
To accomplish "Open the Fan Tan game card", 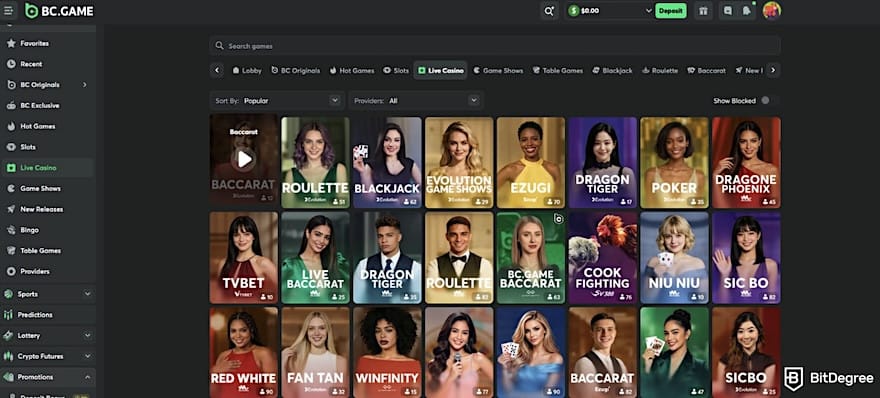I will pyautogui.click(x=315, y=353).
